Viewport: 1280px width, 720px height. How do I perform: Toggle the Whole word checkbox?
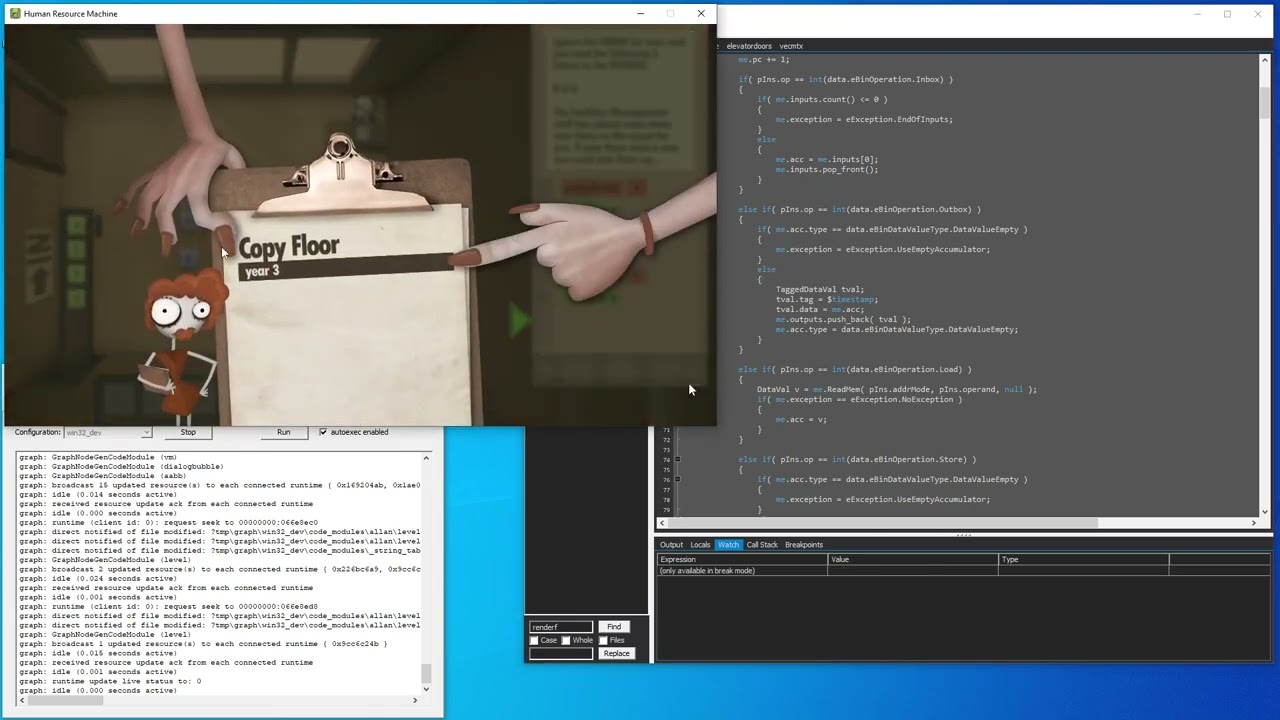[x=566, y=640]
